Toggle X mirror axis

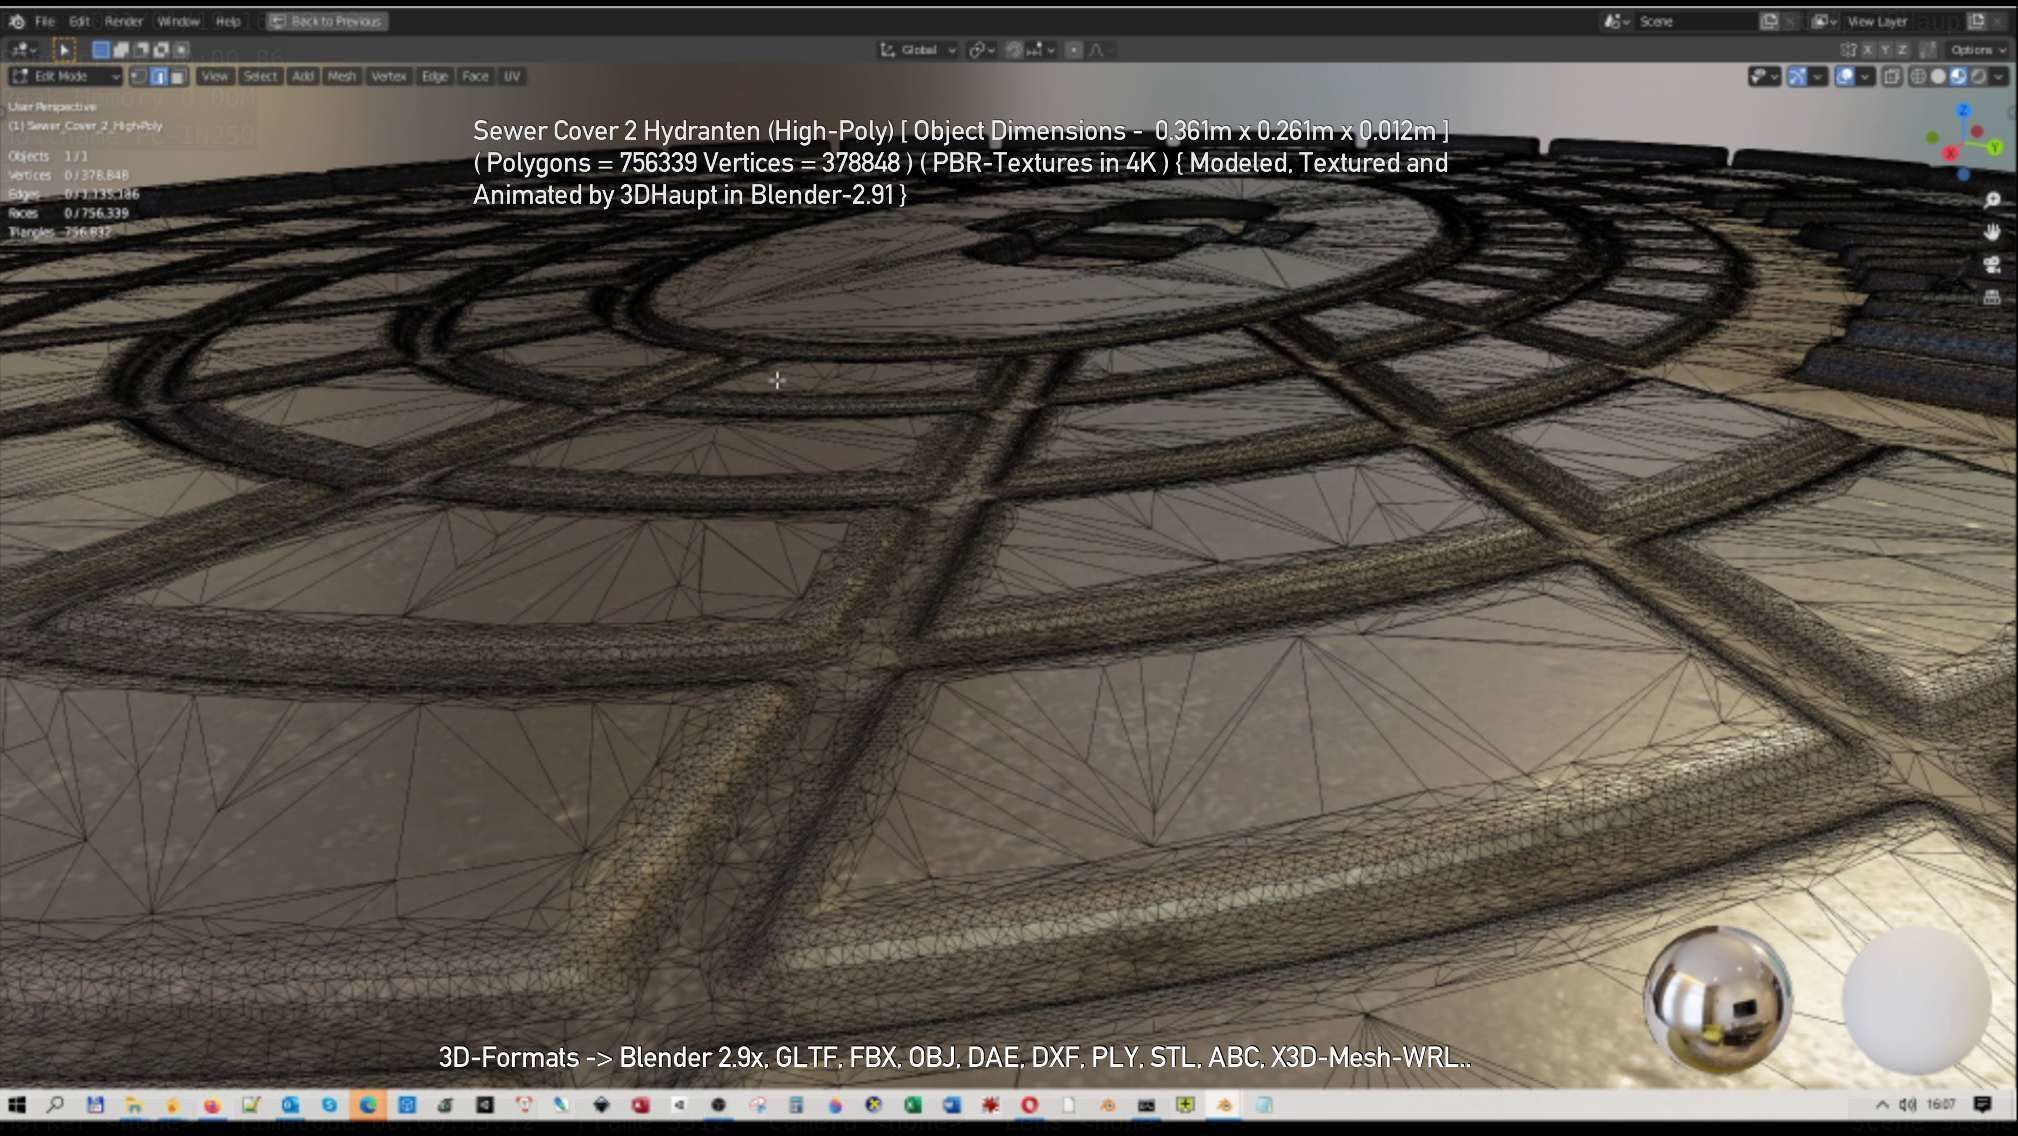[1867, 50]
